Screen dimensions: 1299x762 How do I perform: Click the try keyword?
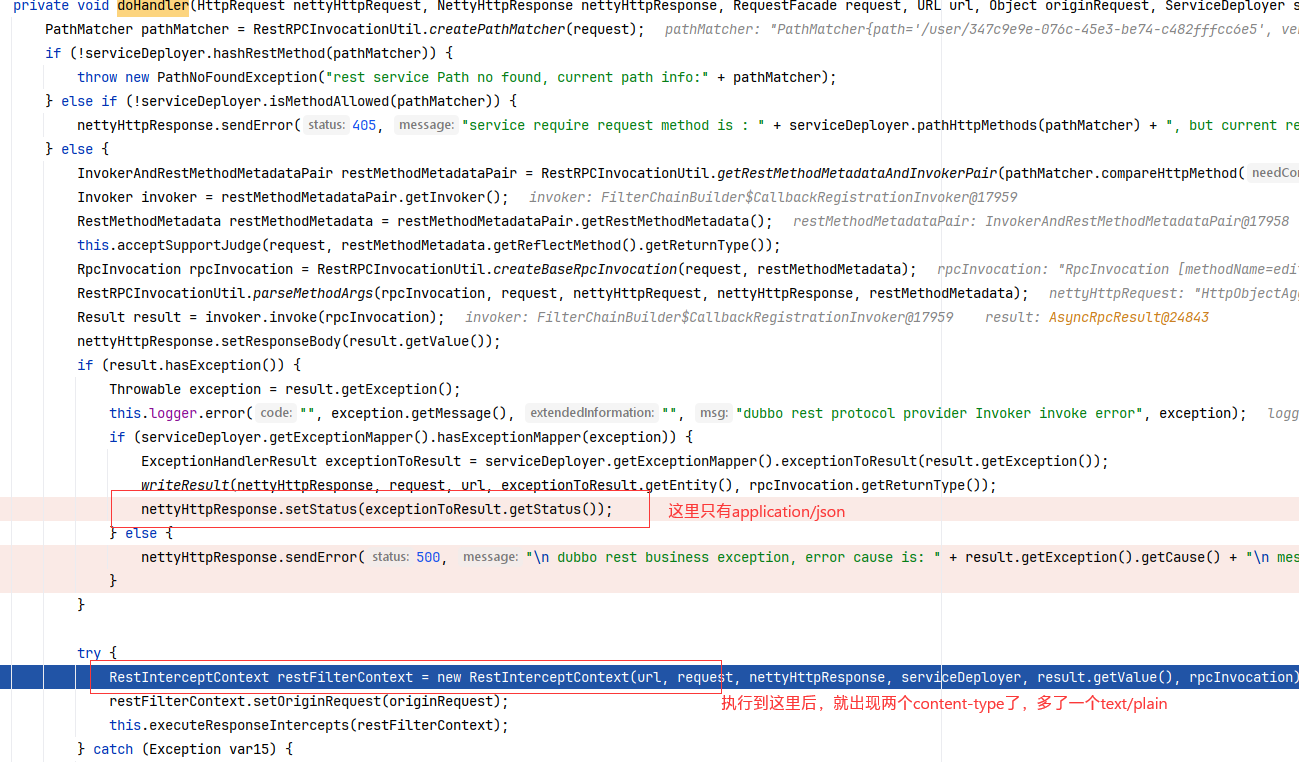(89, 653)
